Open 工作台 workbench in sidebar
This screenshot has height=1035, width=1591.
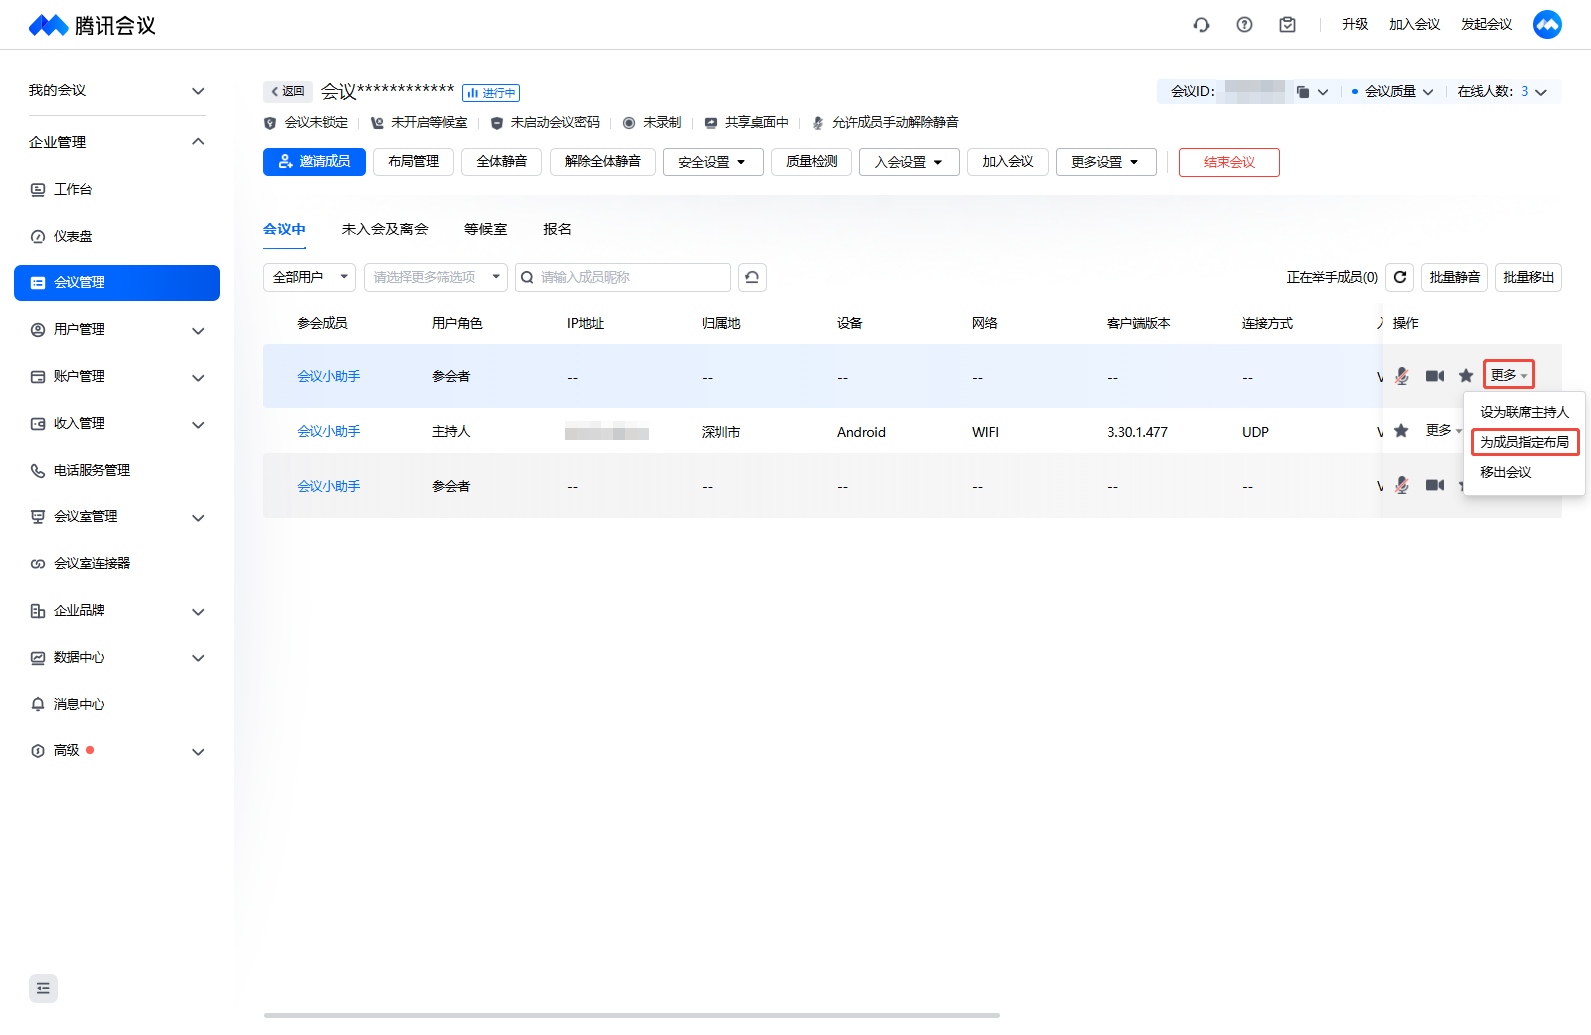coord(117,189)
